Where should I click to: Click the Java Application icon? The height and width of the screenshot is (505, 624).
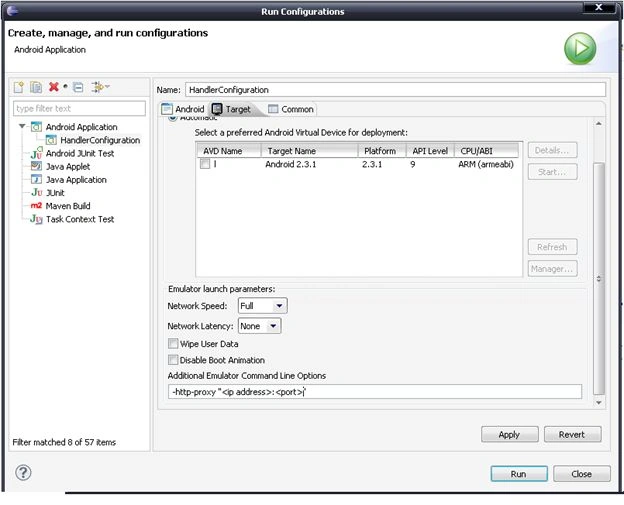[36, 179]
